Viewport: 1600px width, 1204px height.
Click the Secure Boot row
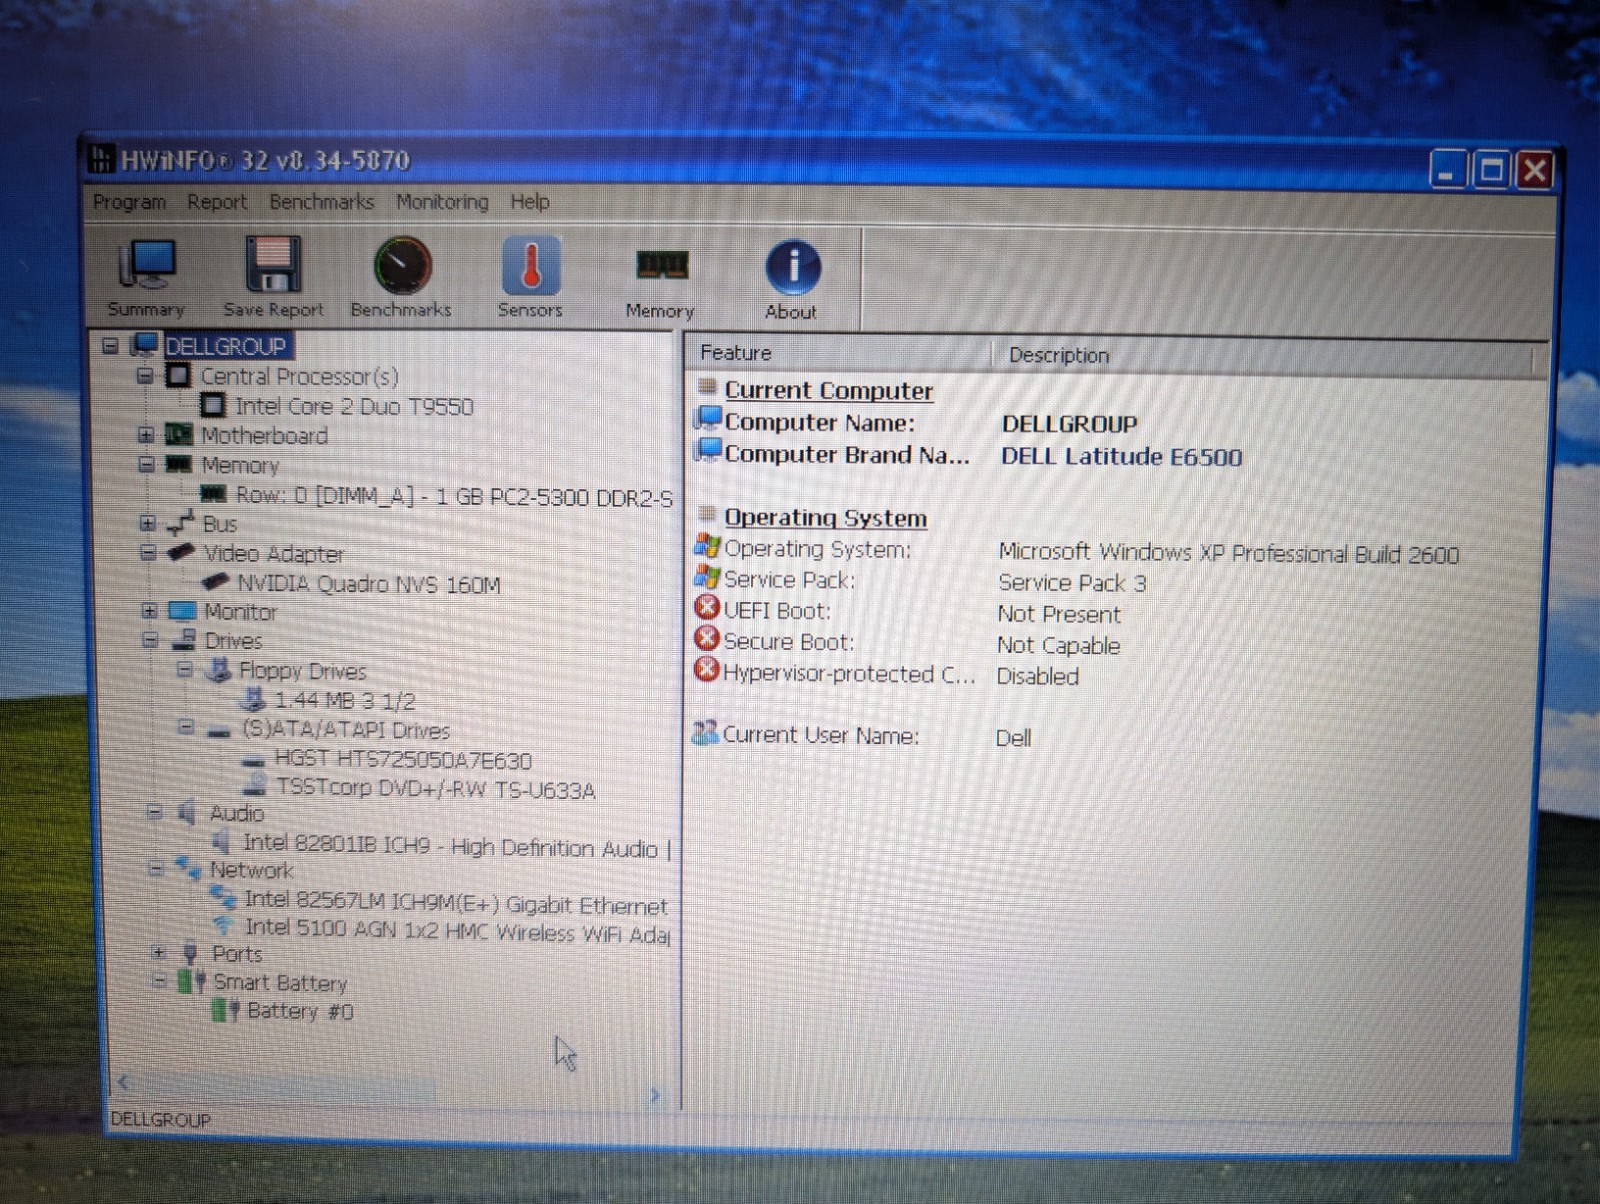(907, 643)
